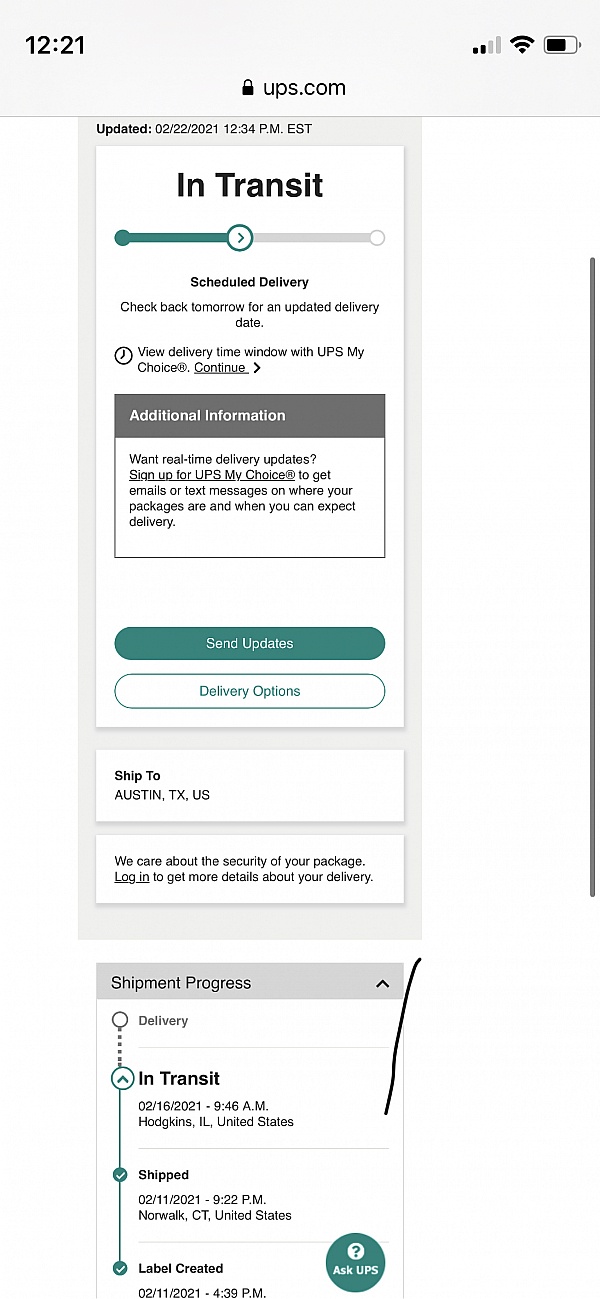Open the Sign up for UPS My Choice link

tap(212, 475)
